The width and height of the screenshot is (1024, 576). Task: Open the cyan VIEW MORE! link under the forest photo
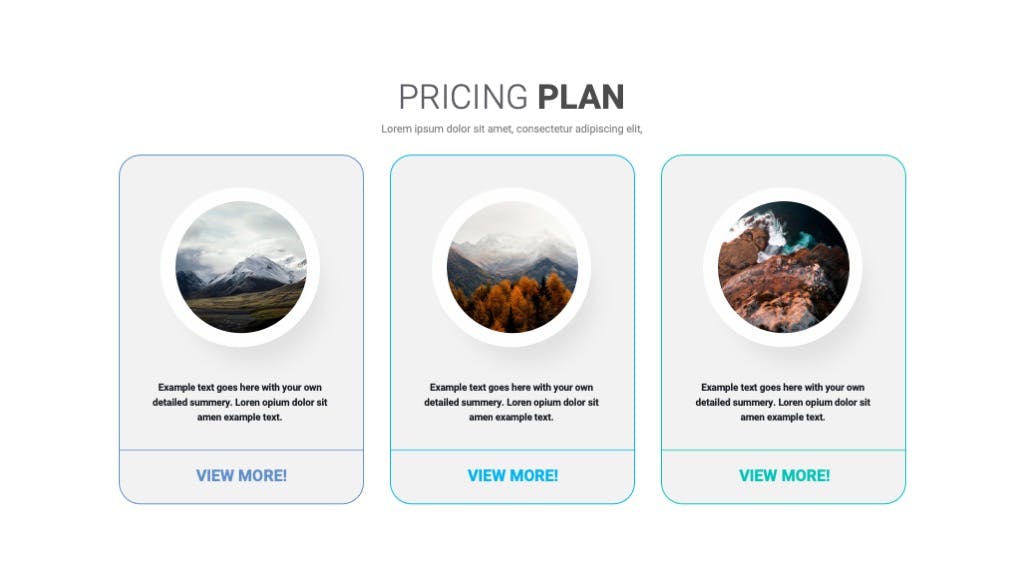513,475
